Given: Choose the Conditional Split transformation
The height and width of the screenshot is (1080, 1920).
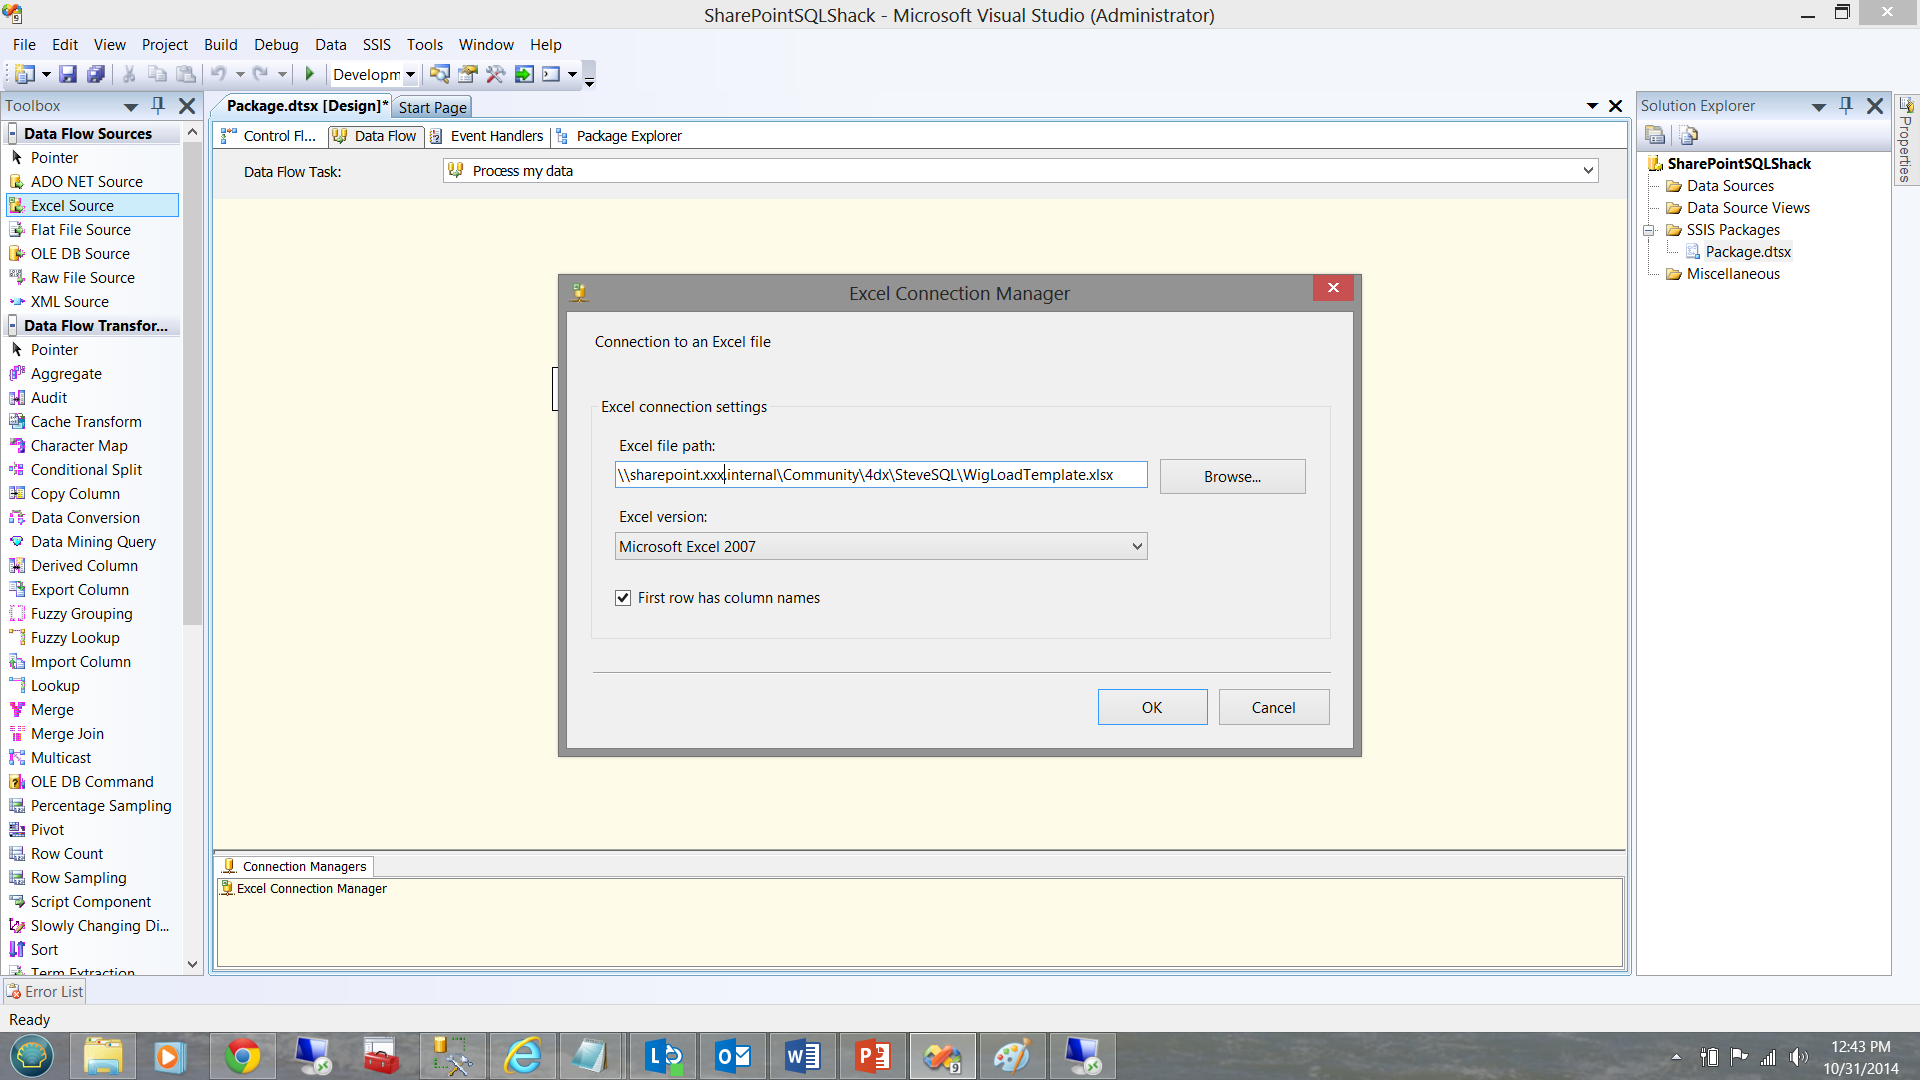Looking at the screenshot, I should [x=86, y=470].
